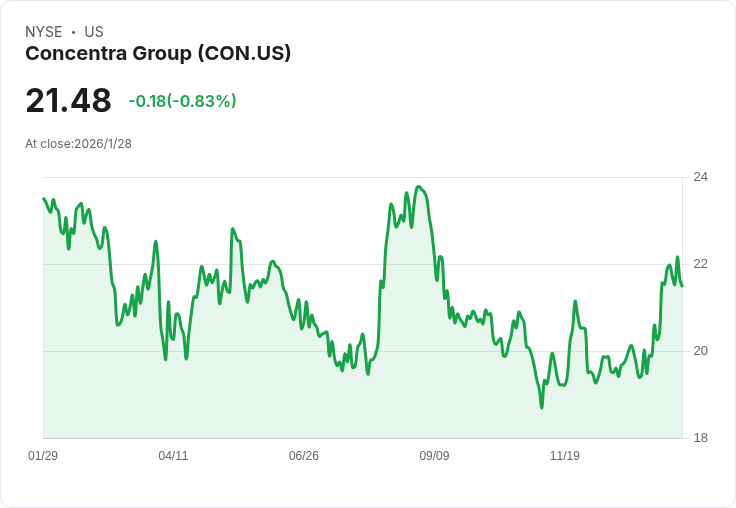Viewport: 736px width, 508px height.
Task: Click the 18 value on the price axis
Action: [701, 438]
